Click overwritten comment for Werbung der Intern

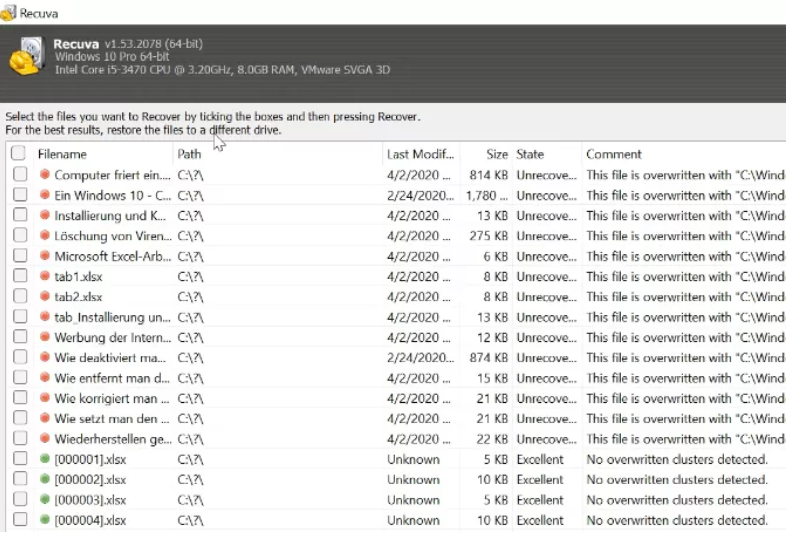coord(686,338)
